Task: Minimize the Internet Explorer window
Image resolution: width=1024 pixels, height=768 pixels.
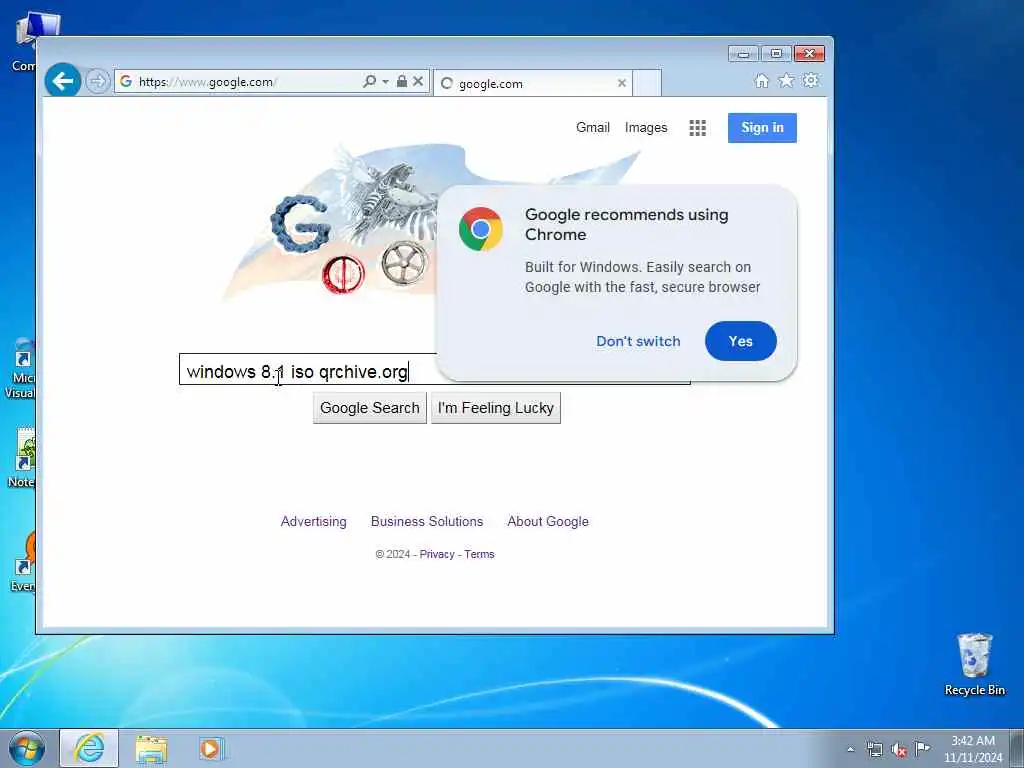Action: click(743, 54)
